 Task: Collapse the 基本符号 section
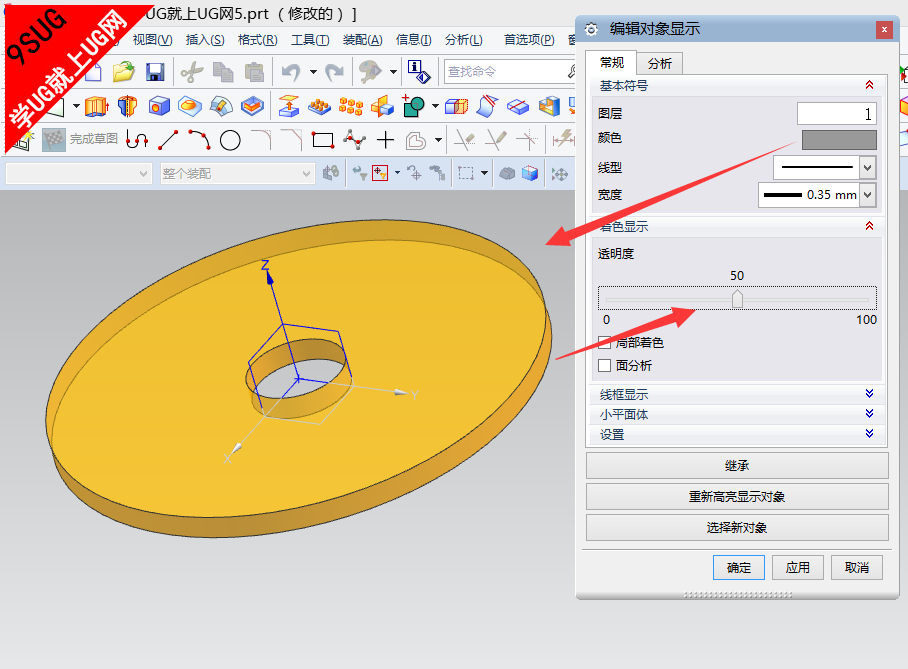pyautogui.click(x=869, y=85)
